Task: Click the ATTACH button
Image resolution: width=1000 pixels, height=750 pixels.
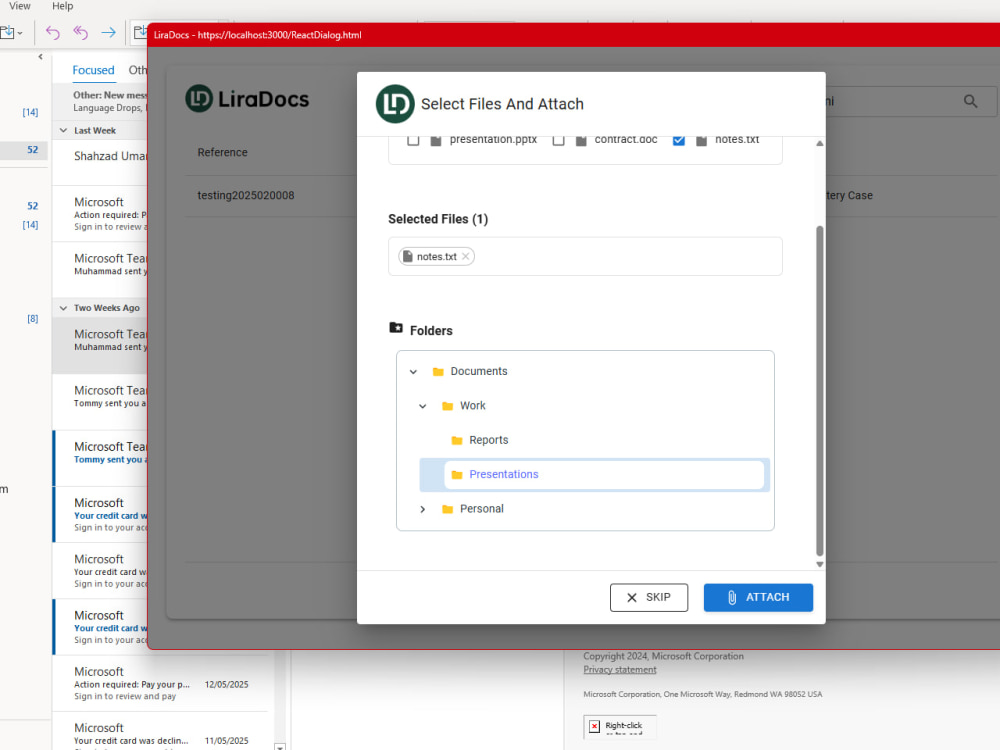Action: (x=758, y=598)
